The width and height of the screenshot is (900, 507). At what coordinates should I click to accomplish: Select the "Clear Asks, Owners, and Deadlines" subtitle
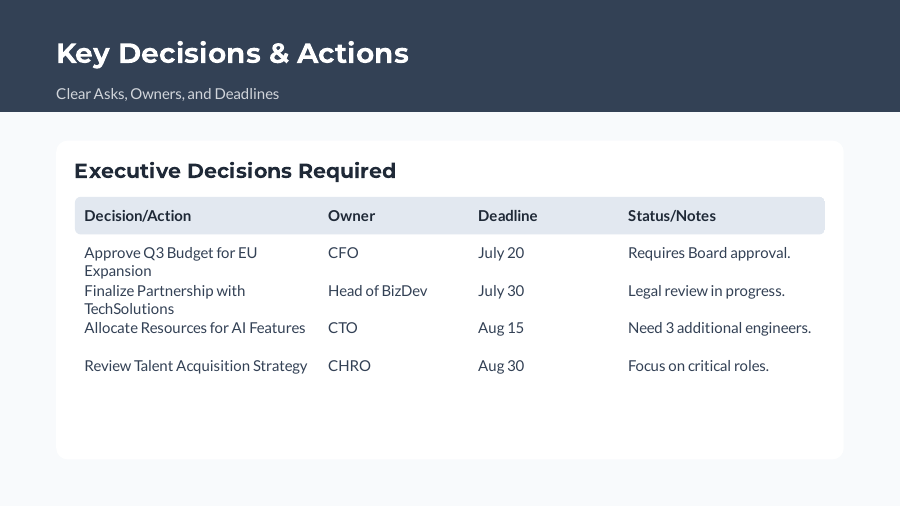167,94
